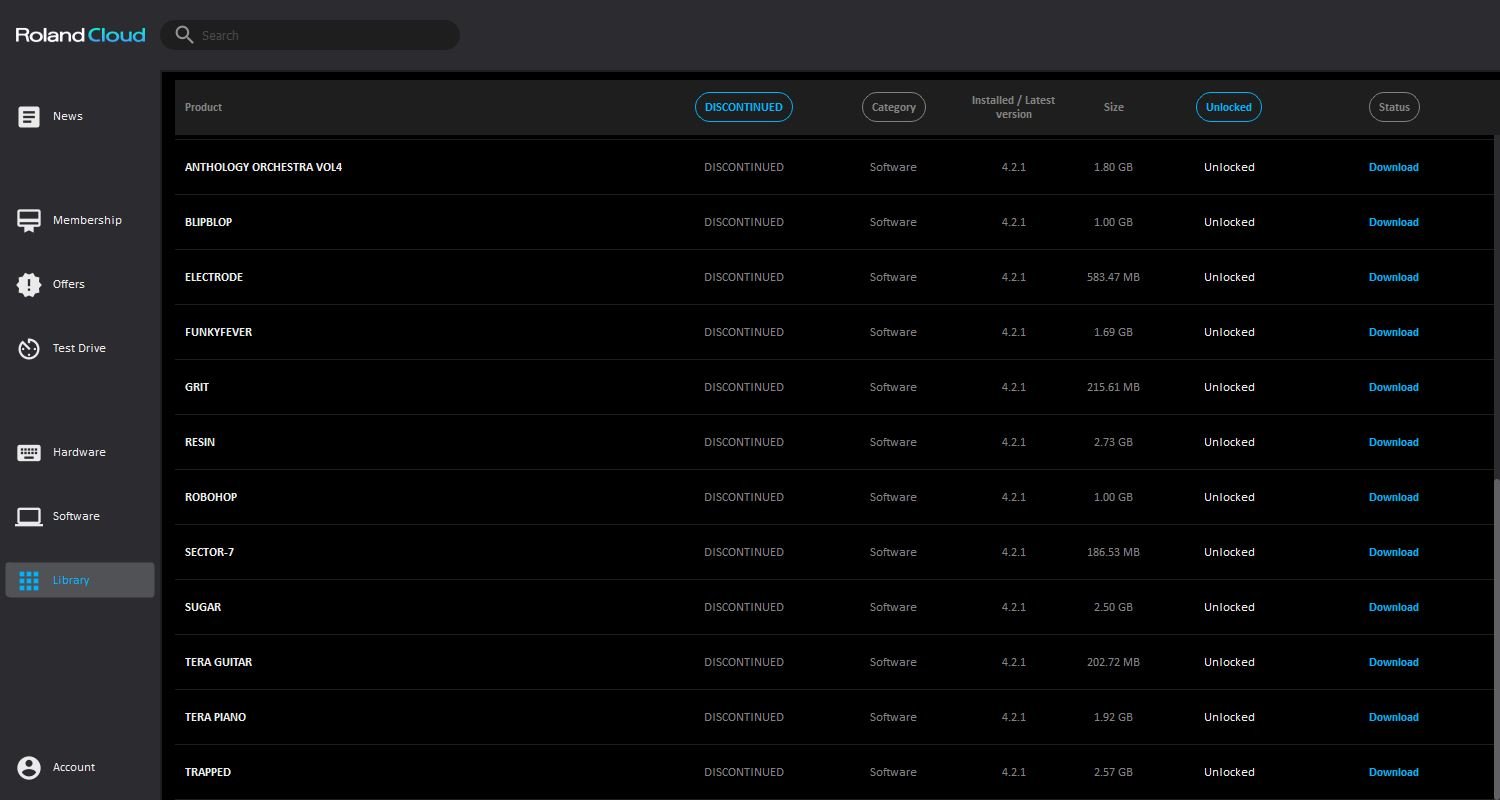Download ANTHOLOGY ORCHESTRA VOL4
The image size is (1500, 800).
tap(1393, 167)
